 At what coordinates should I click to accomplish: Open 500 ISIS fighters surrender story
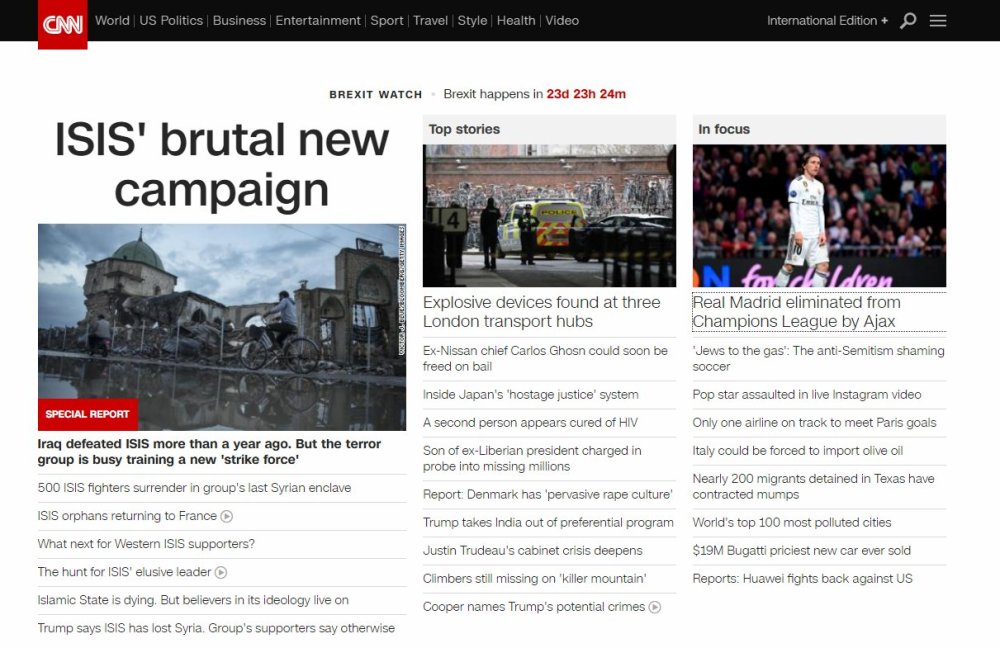(x=195, y=488)
